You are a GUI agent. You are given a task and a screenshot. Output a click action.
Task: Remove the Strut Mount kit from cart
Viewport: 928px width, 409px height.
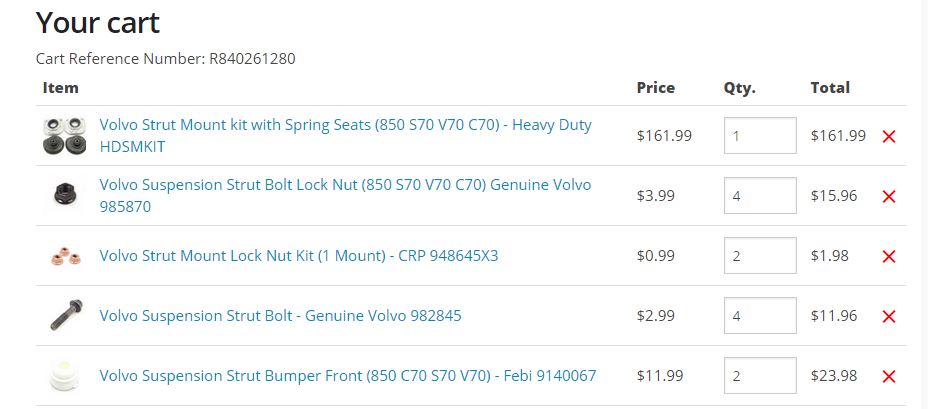pos(888,137)
